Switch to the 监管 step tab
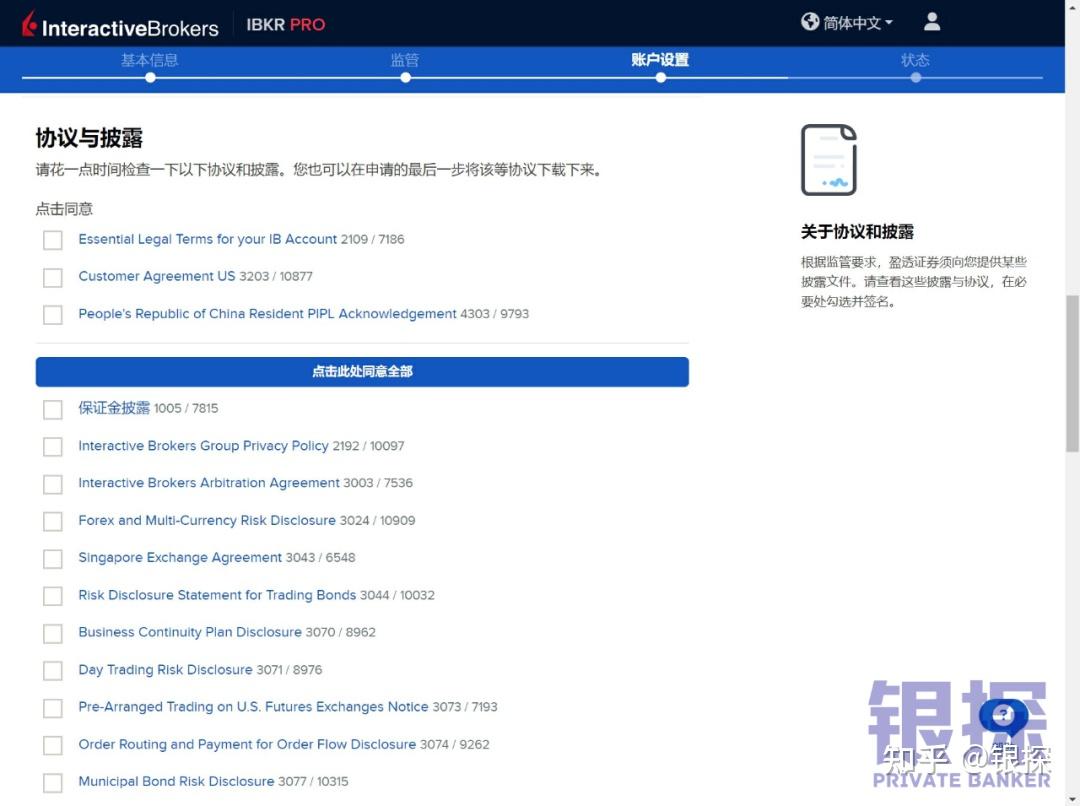The height and width of the screenshot is (806, 1080). 405,60
